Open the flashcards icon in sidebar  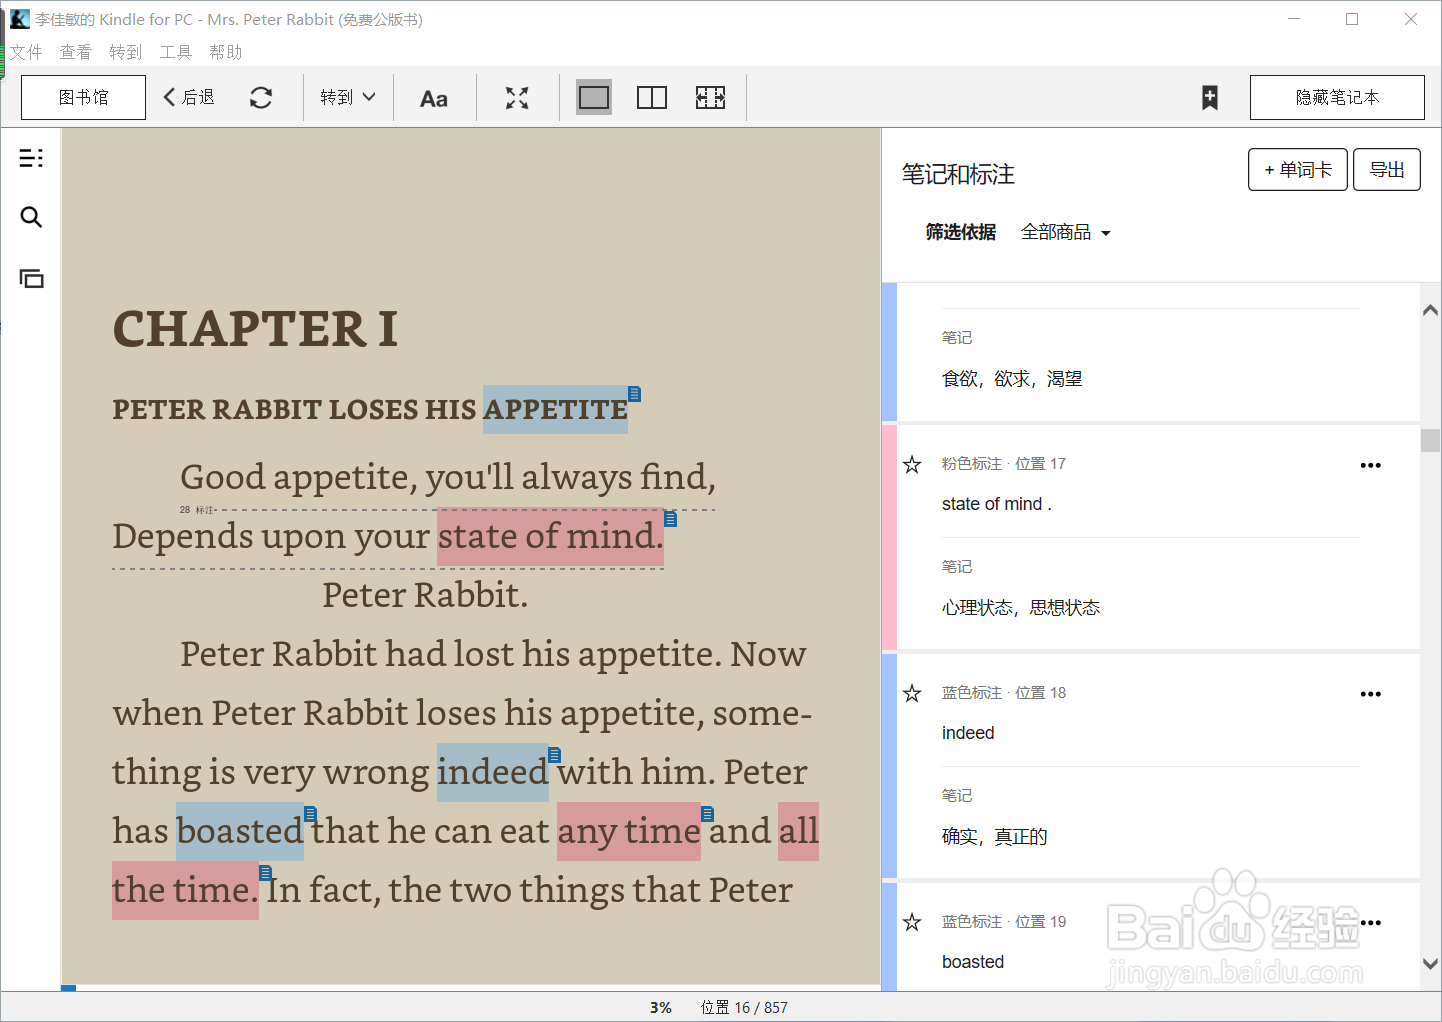(31, 279)
